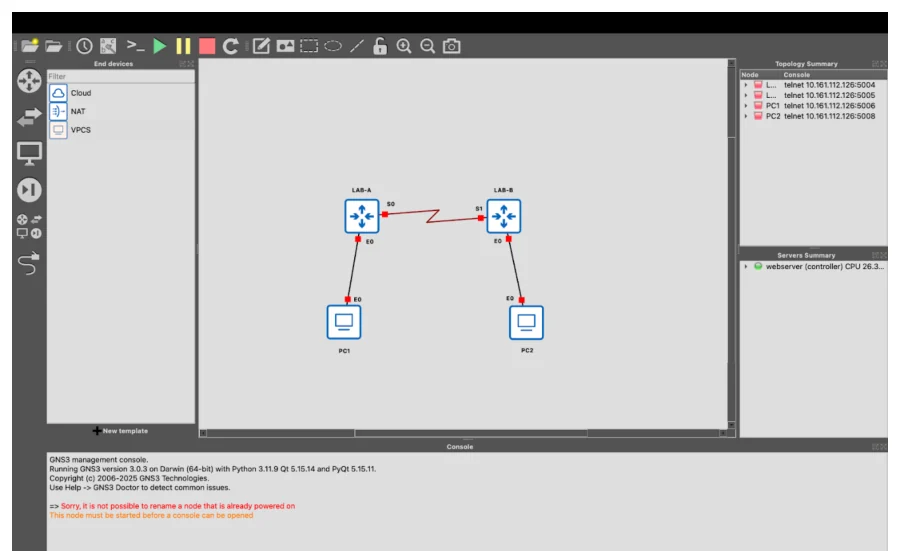Expand the 5004 console node row

tap(746, 85)
